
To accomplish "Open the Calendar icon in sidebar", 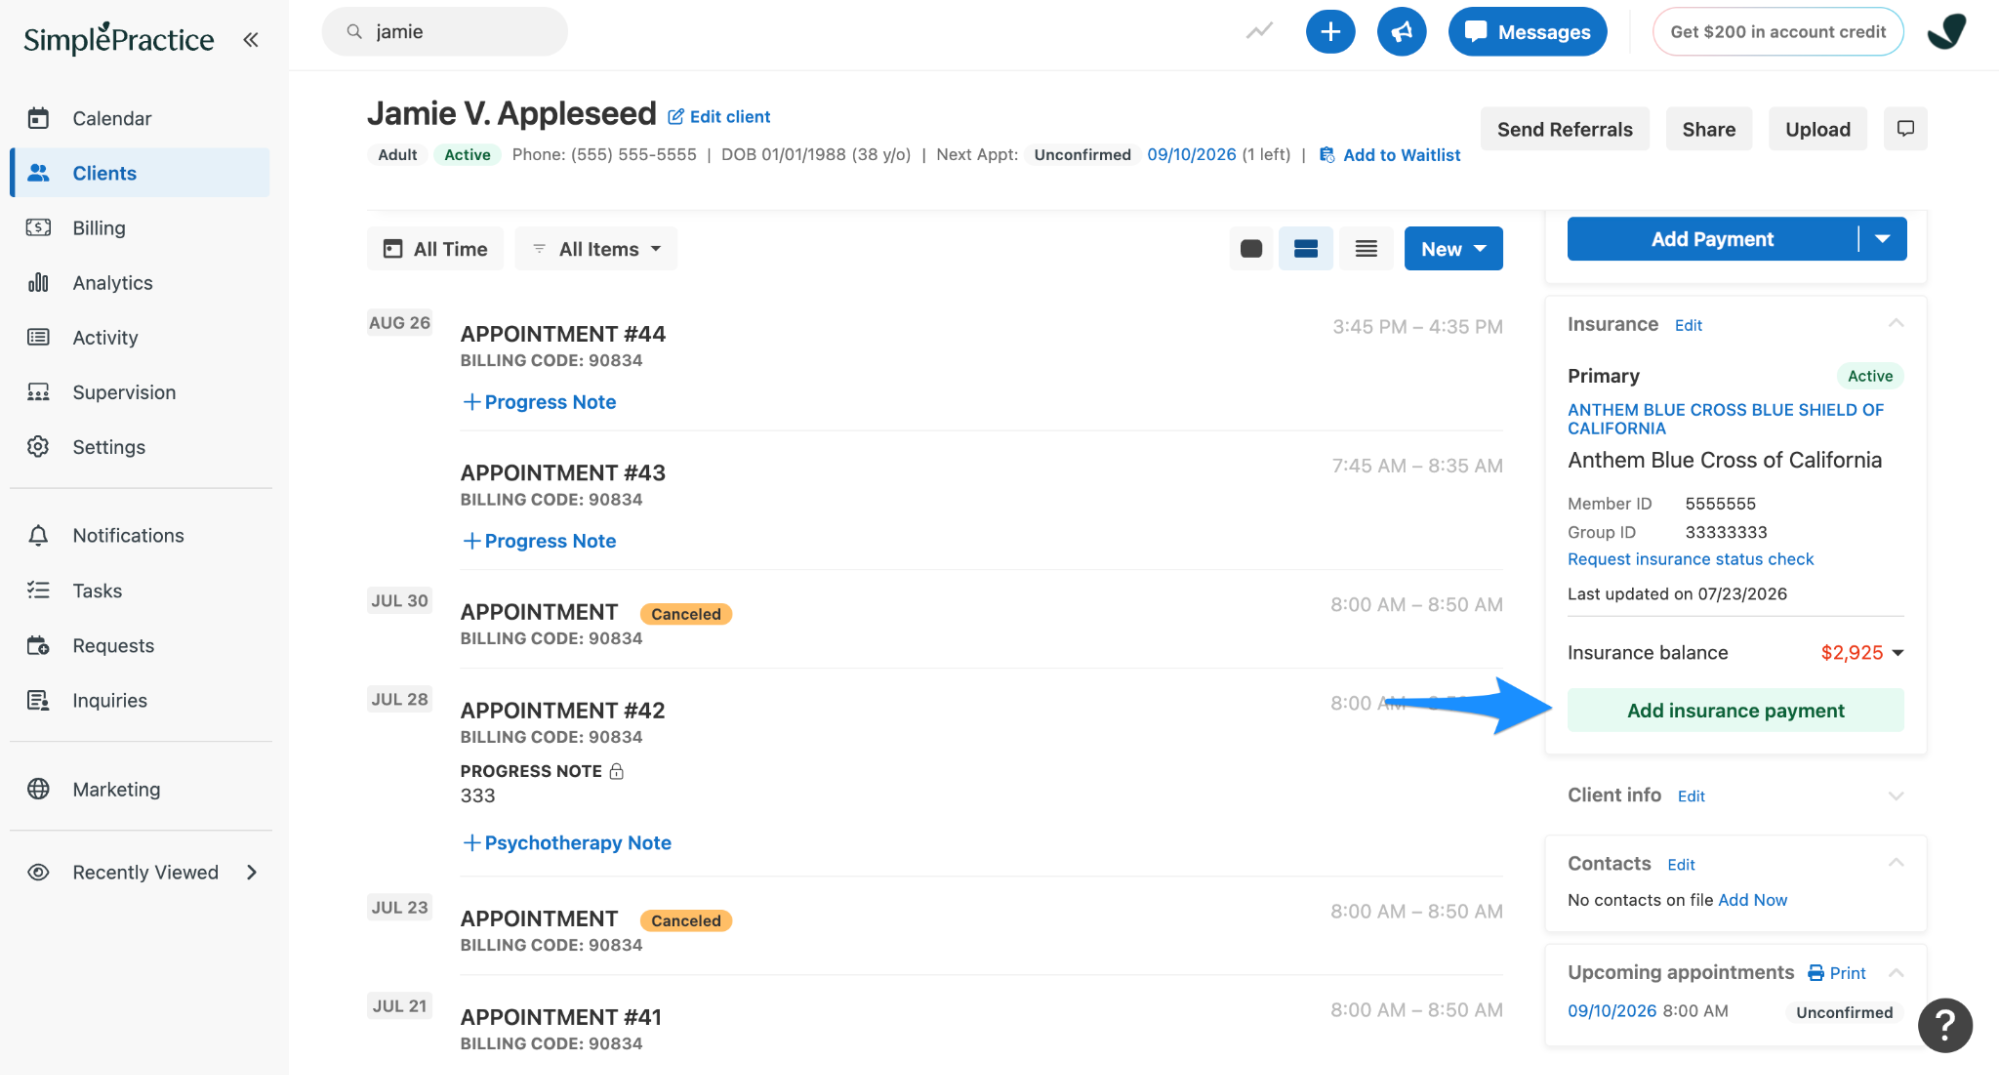I will pyautogui.click(x=38, y=118).
